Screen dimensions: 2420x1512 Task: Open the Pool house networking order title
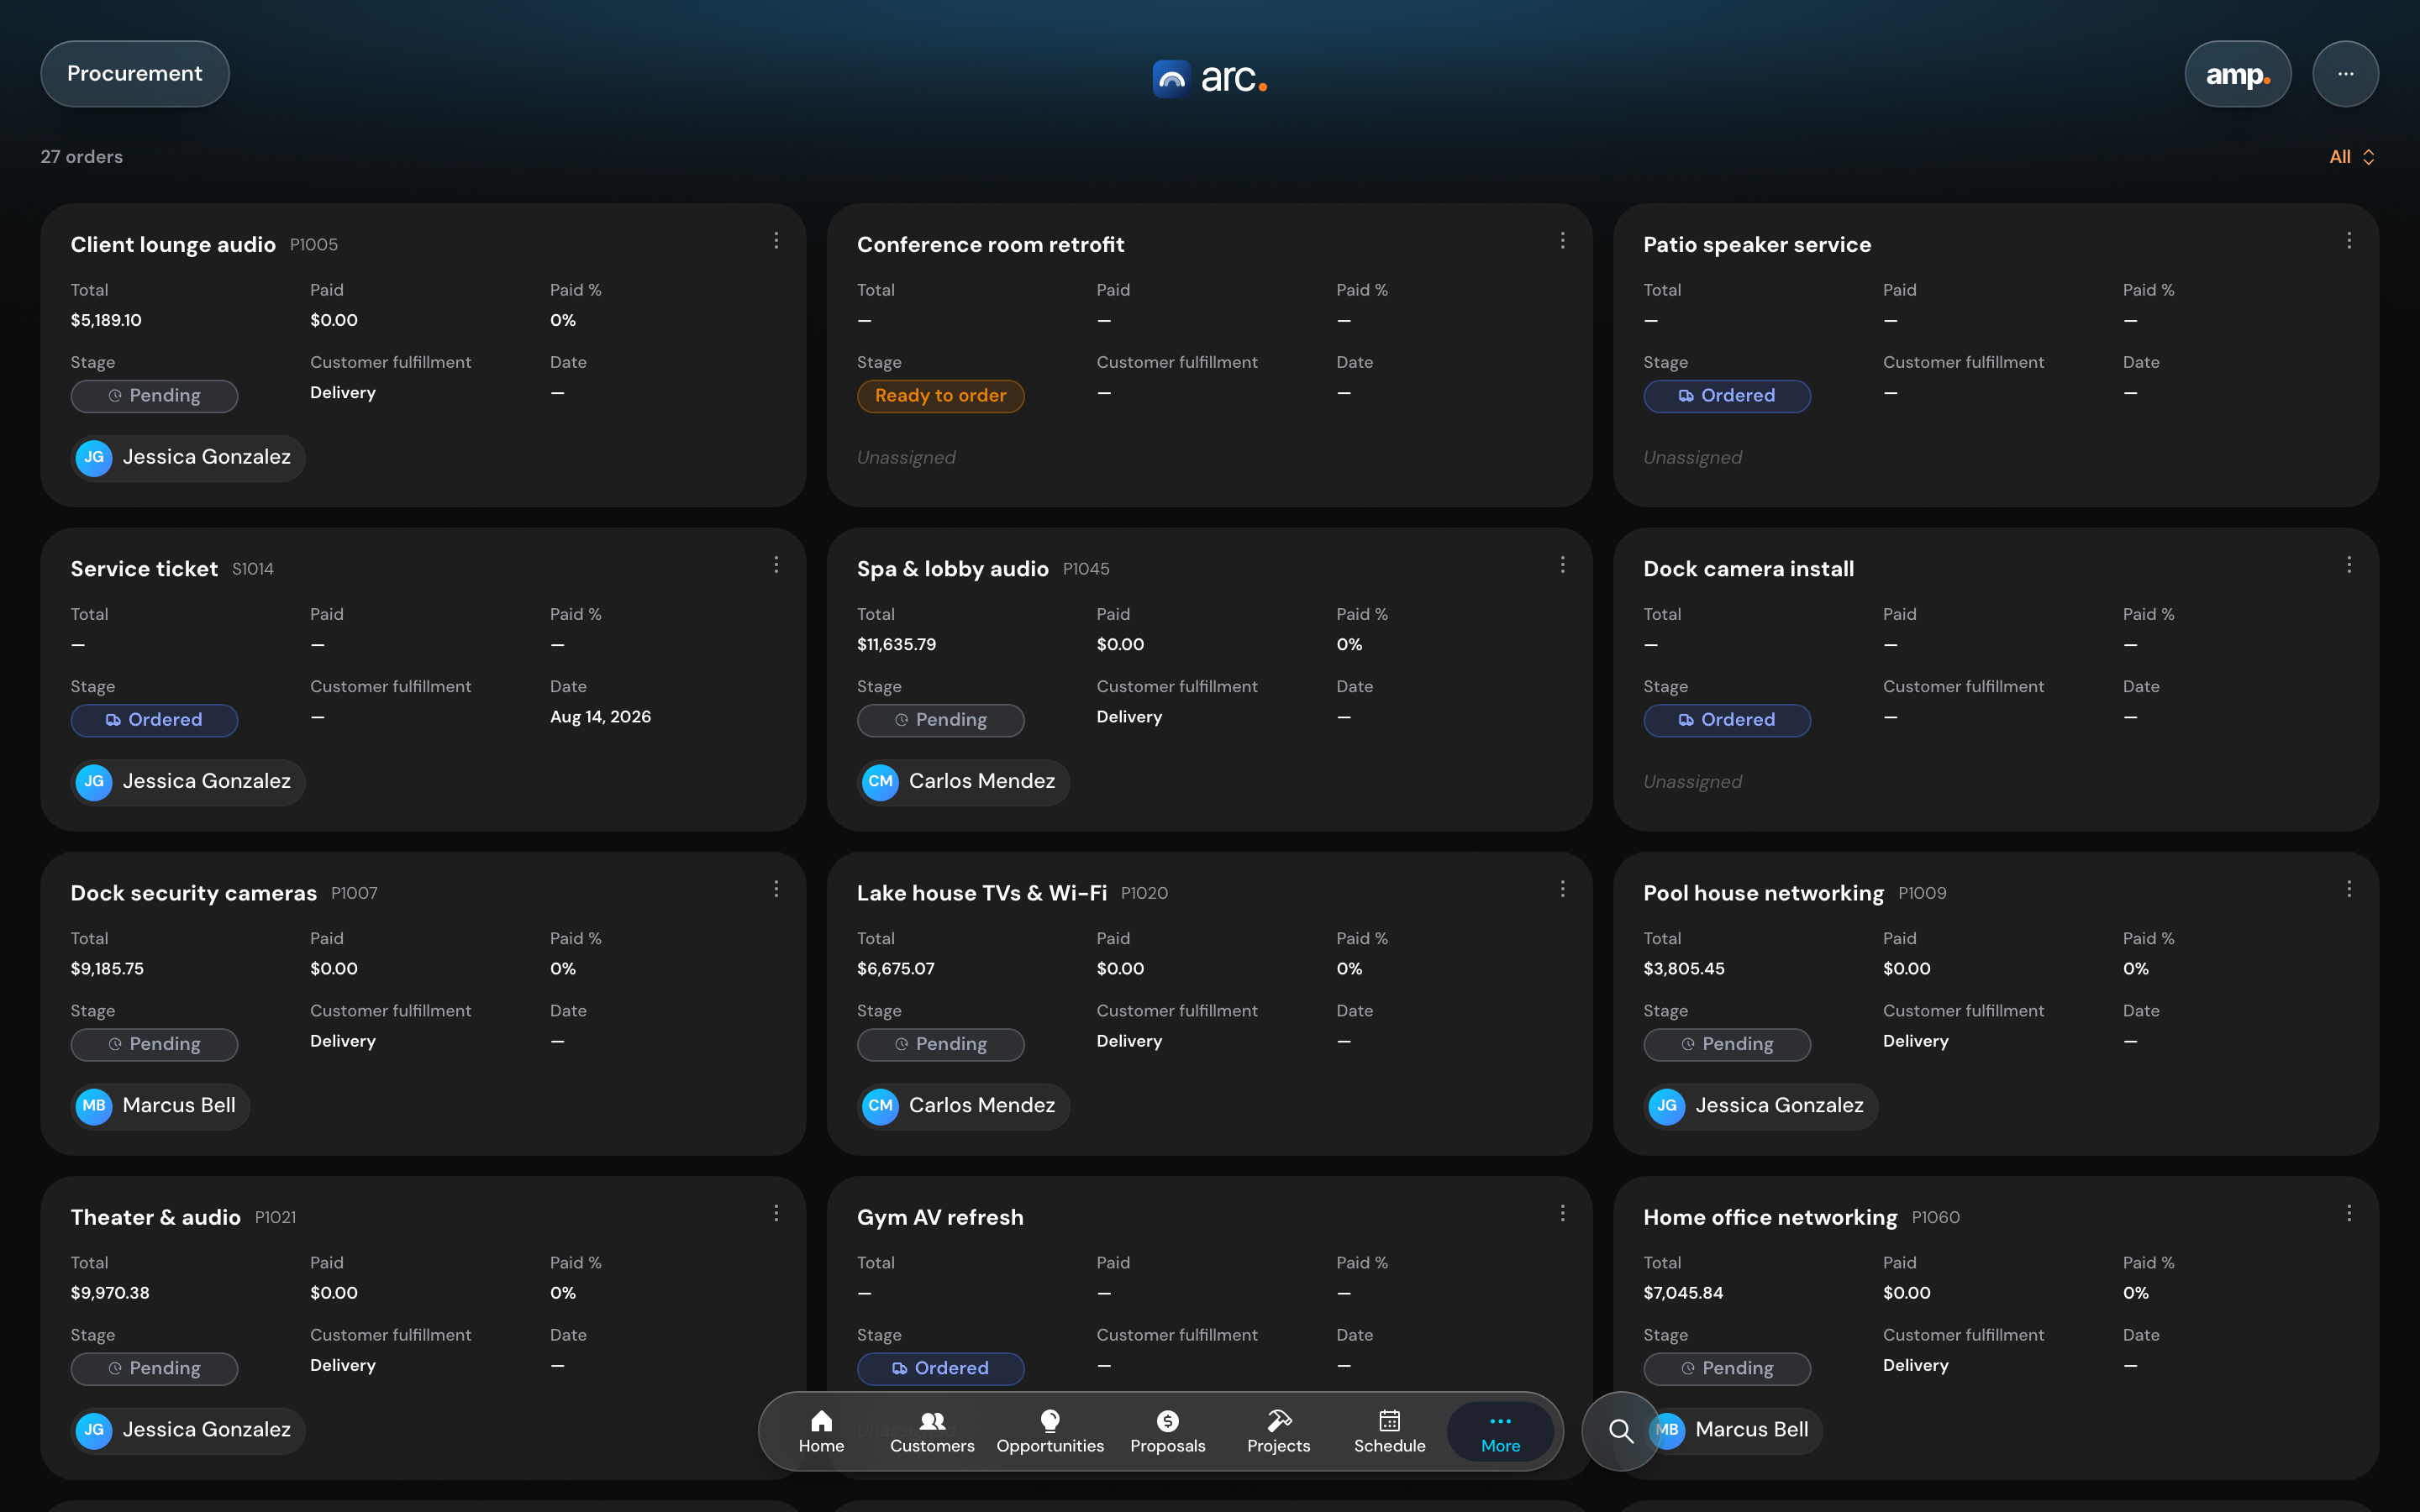pos(1763,893)
